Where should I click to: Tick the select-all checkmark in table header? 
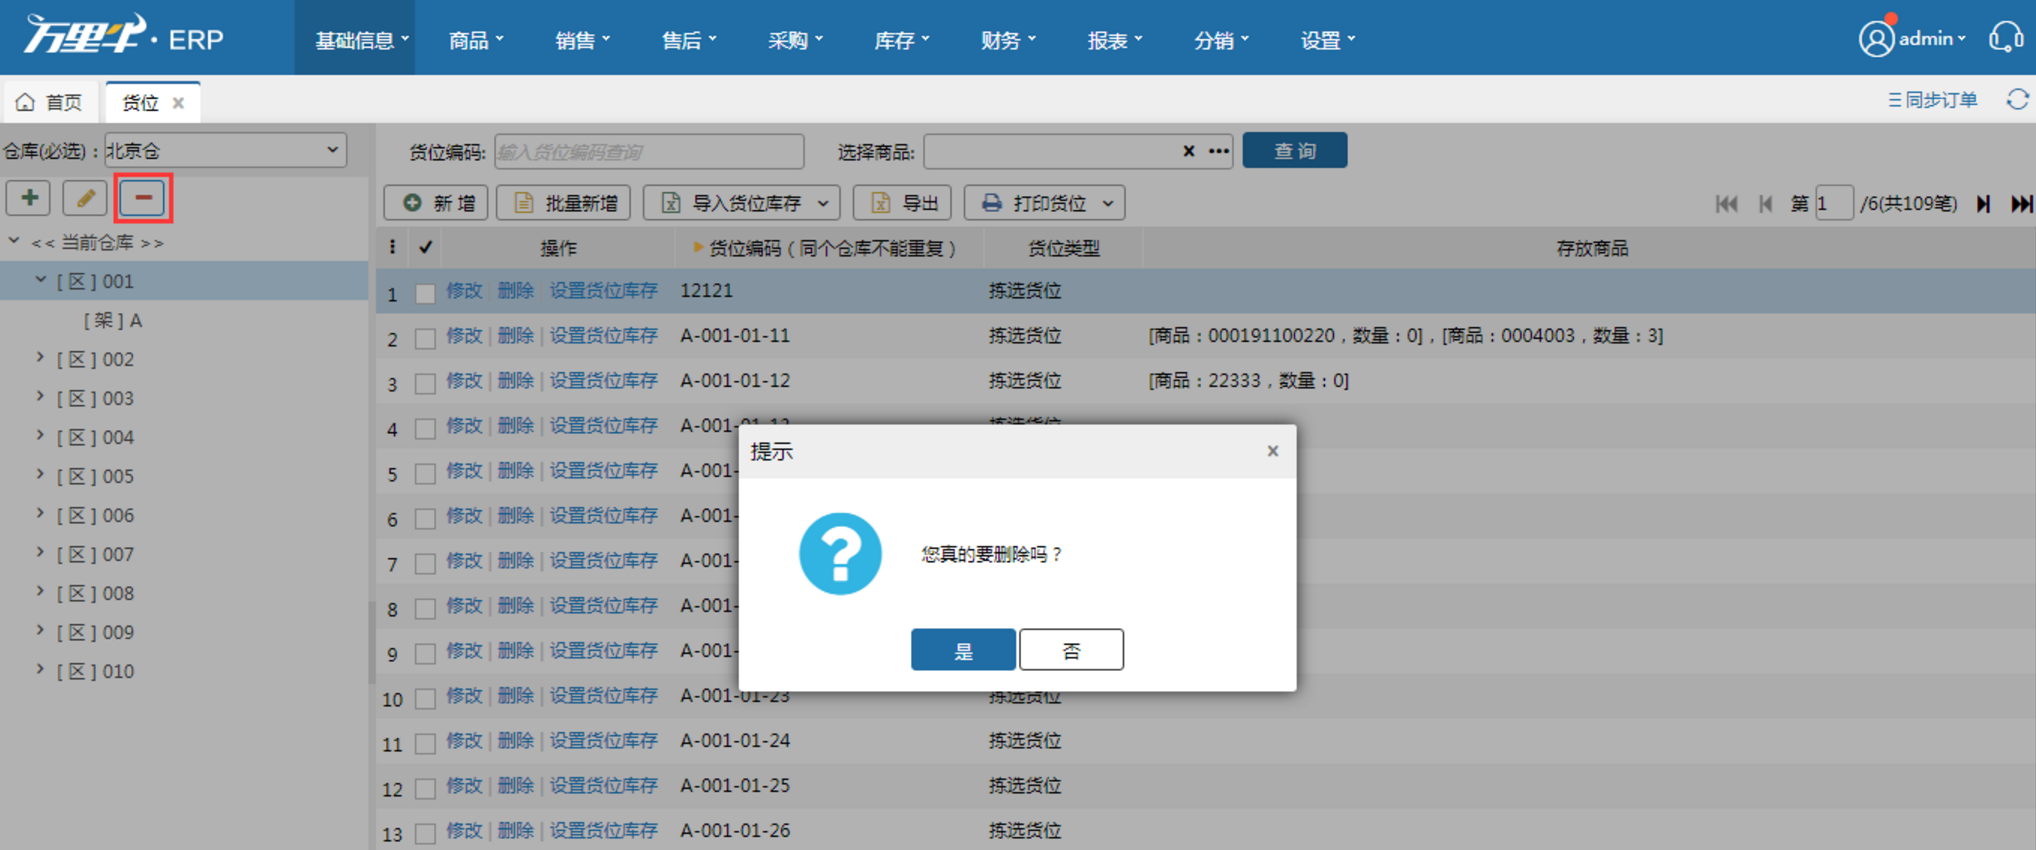[x=425, y=247]
